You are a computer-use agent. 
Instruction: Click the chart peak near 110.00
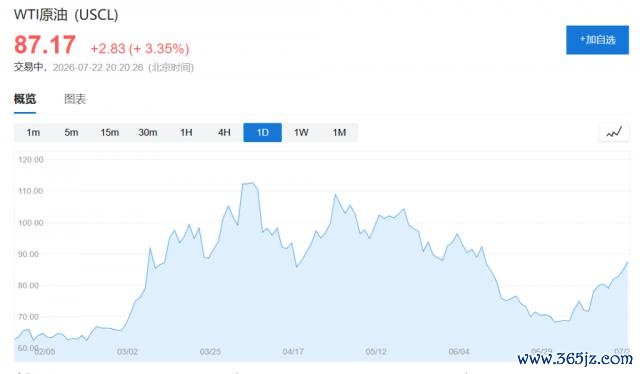tap(250, 183)
